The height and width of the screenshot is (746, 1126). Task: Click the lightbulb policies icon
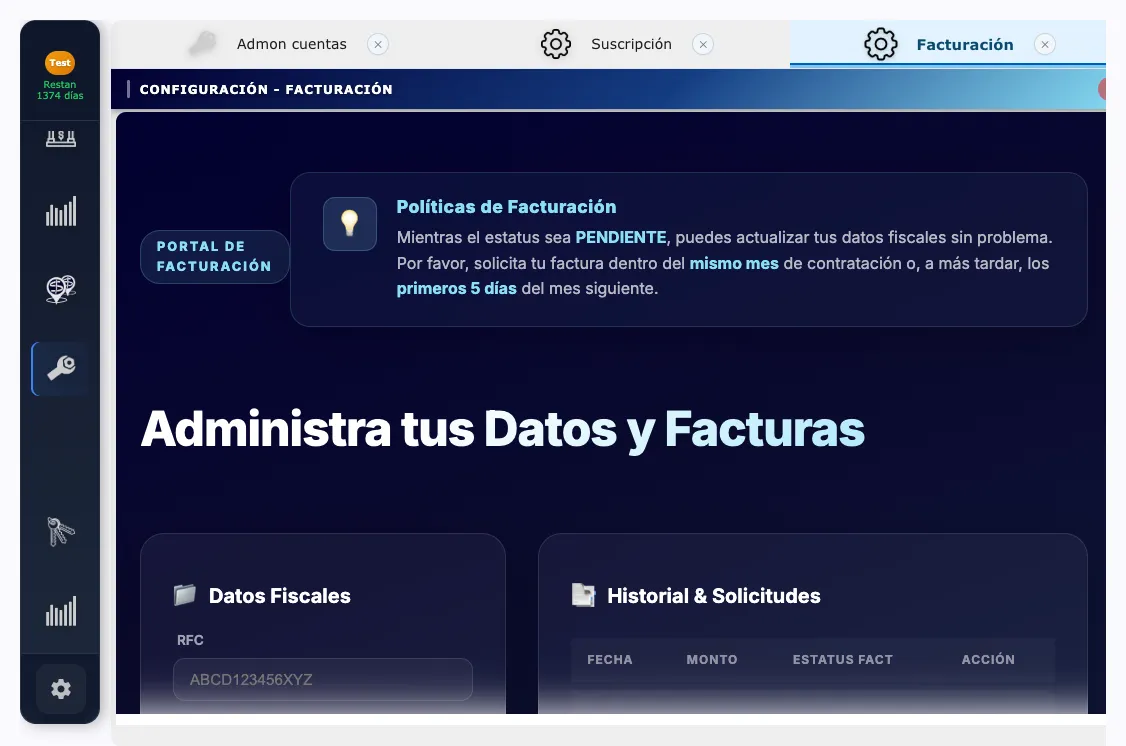click(350, 224)
